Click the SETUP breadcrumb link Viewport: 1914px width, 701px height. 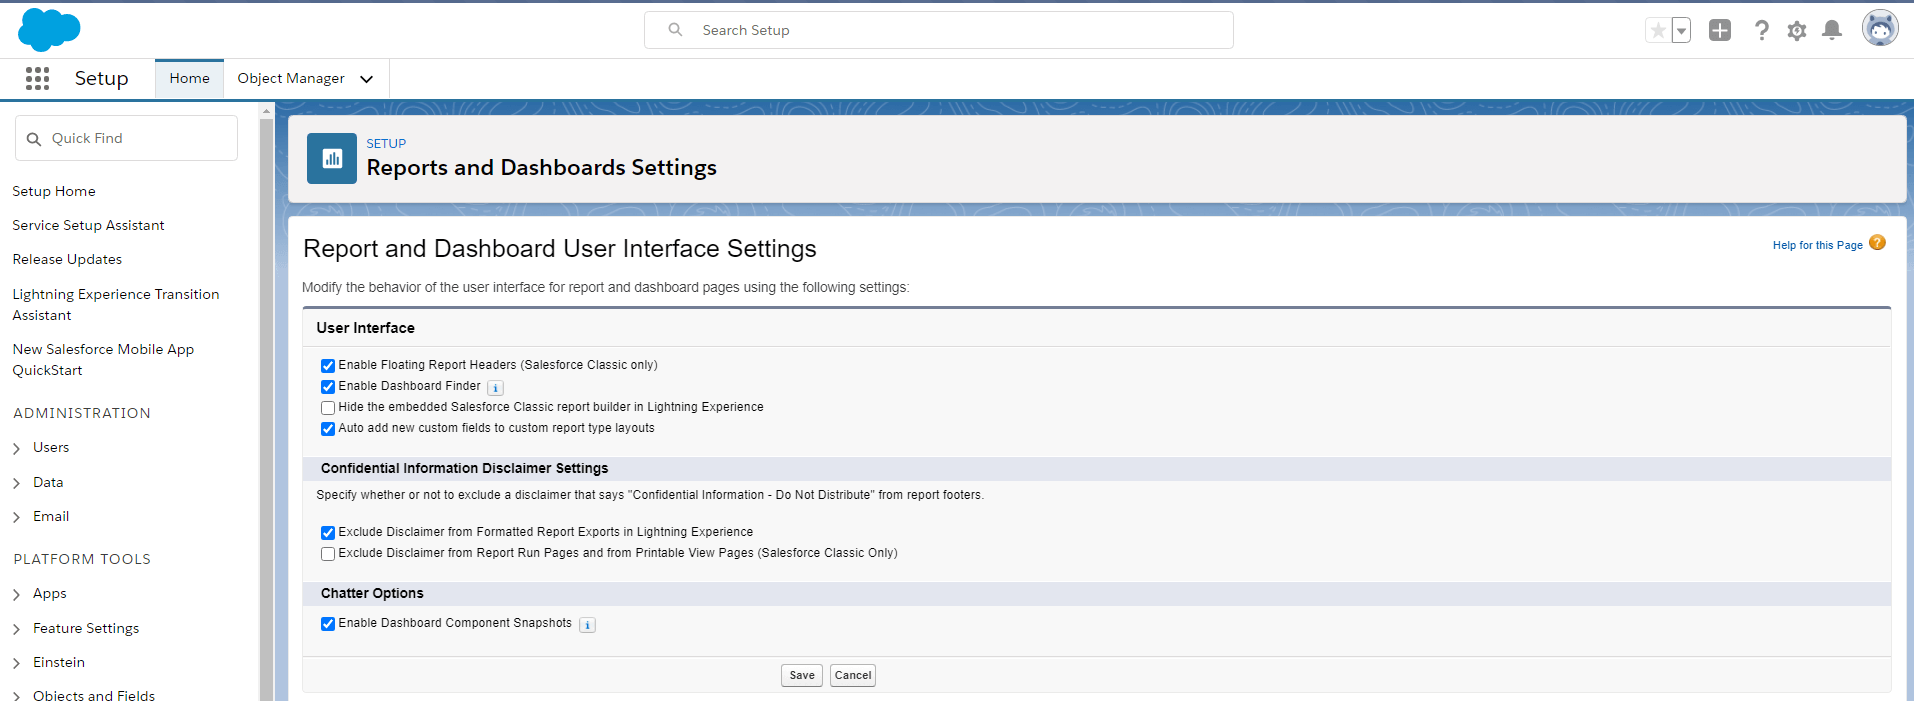386,144
